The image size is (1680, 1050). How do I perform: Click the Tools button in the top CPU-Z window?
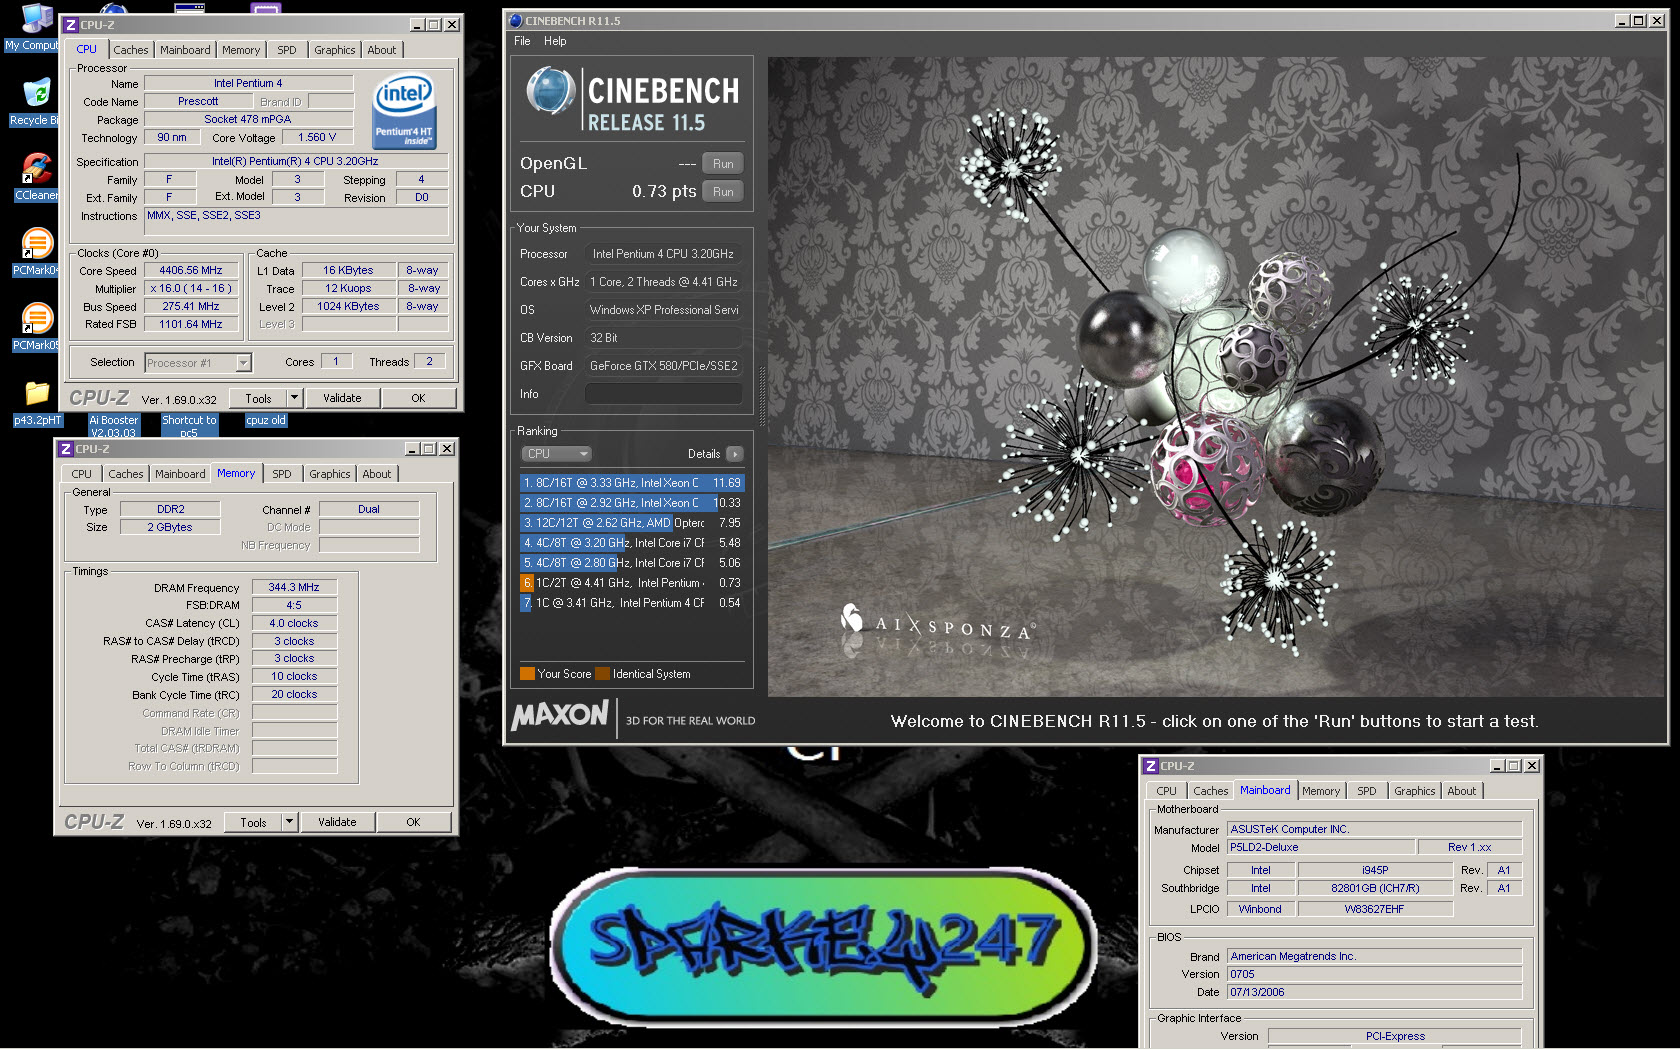258,398
